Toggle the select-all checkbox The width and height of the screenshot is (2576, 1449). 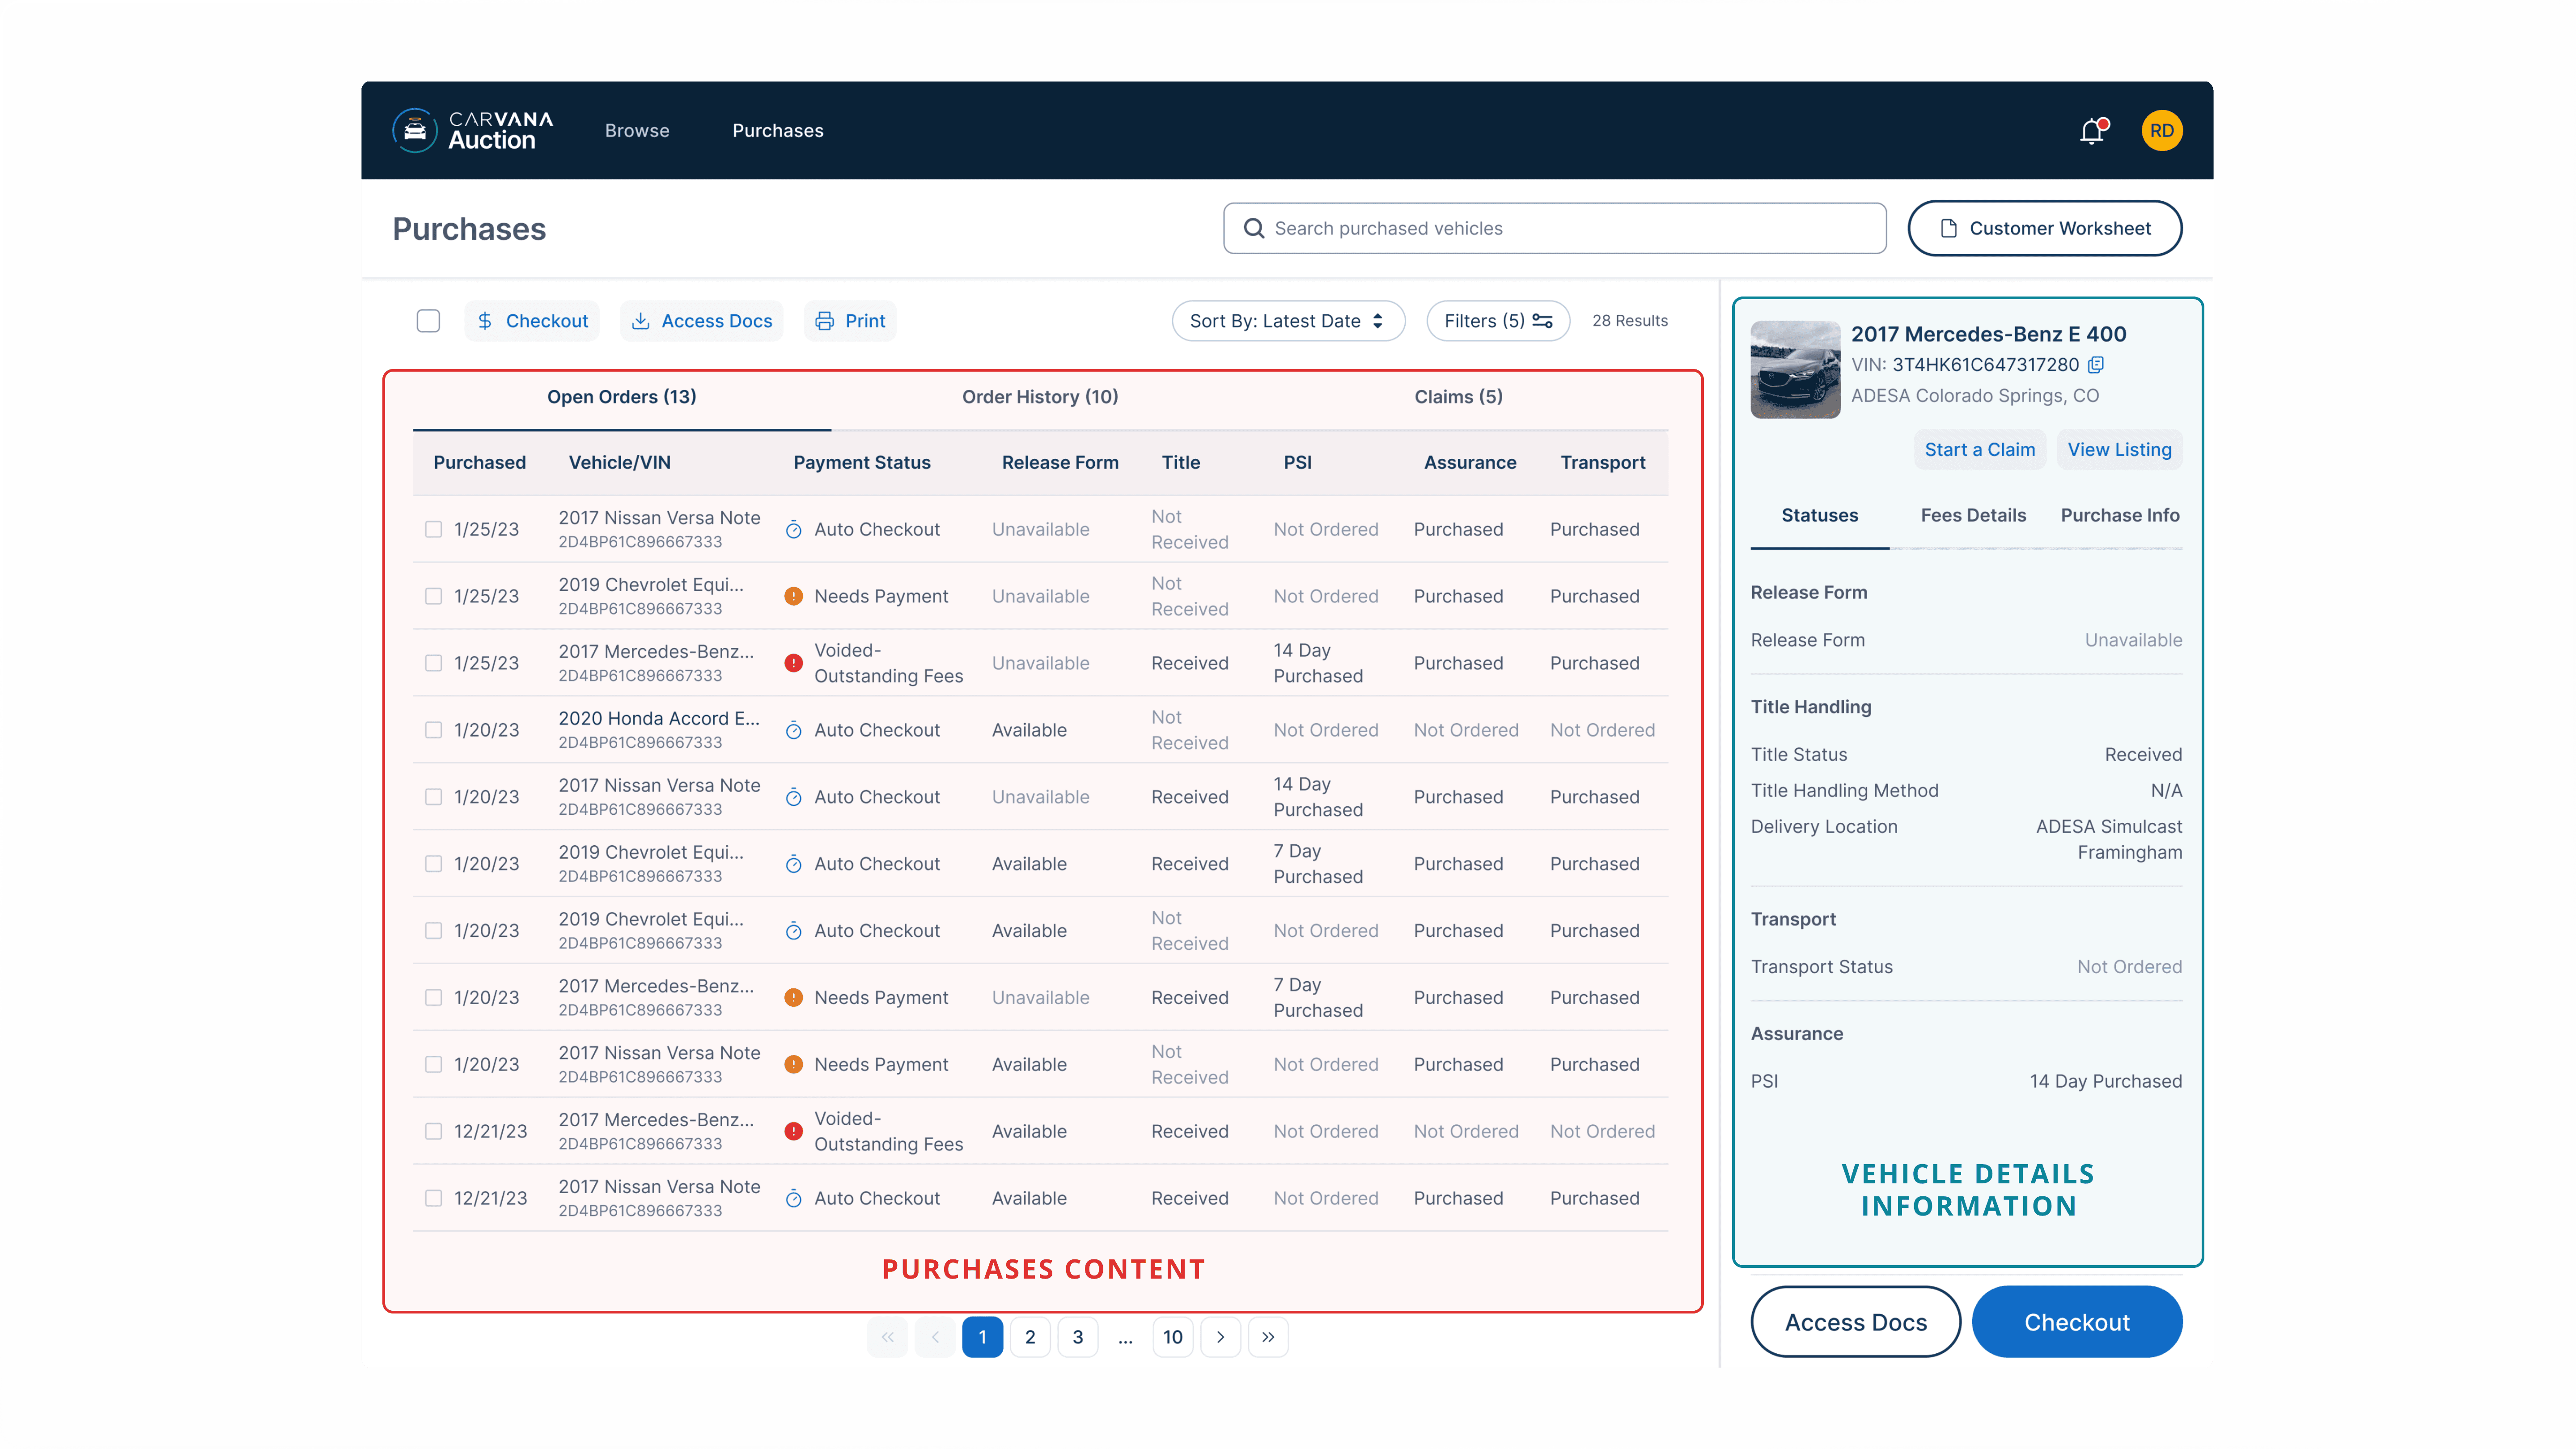coord(428,321)
